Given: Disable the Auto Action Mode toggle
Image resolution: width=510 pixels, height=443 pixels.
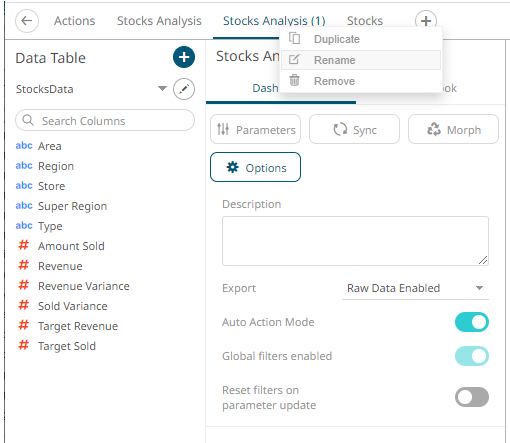Looking at the screenshot, I should (472, 322).
